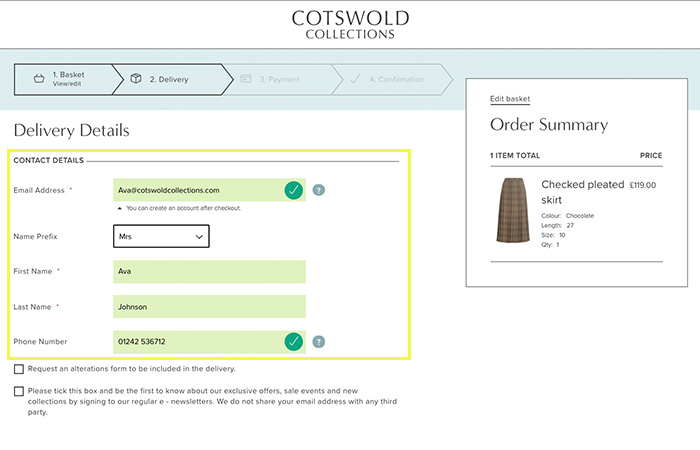Click the Edit basket link
This screenshot has height=450, width=700.
click(509, 99)
